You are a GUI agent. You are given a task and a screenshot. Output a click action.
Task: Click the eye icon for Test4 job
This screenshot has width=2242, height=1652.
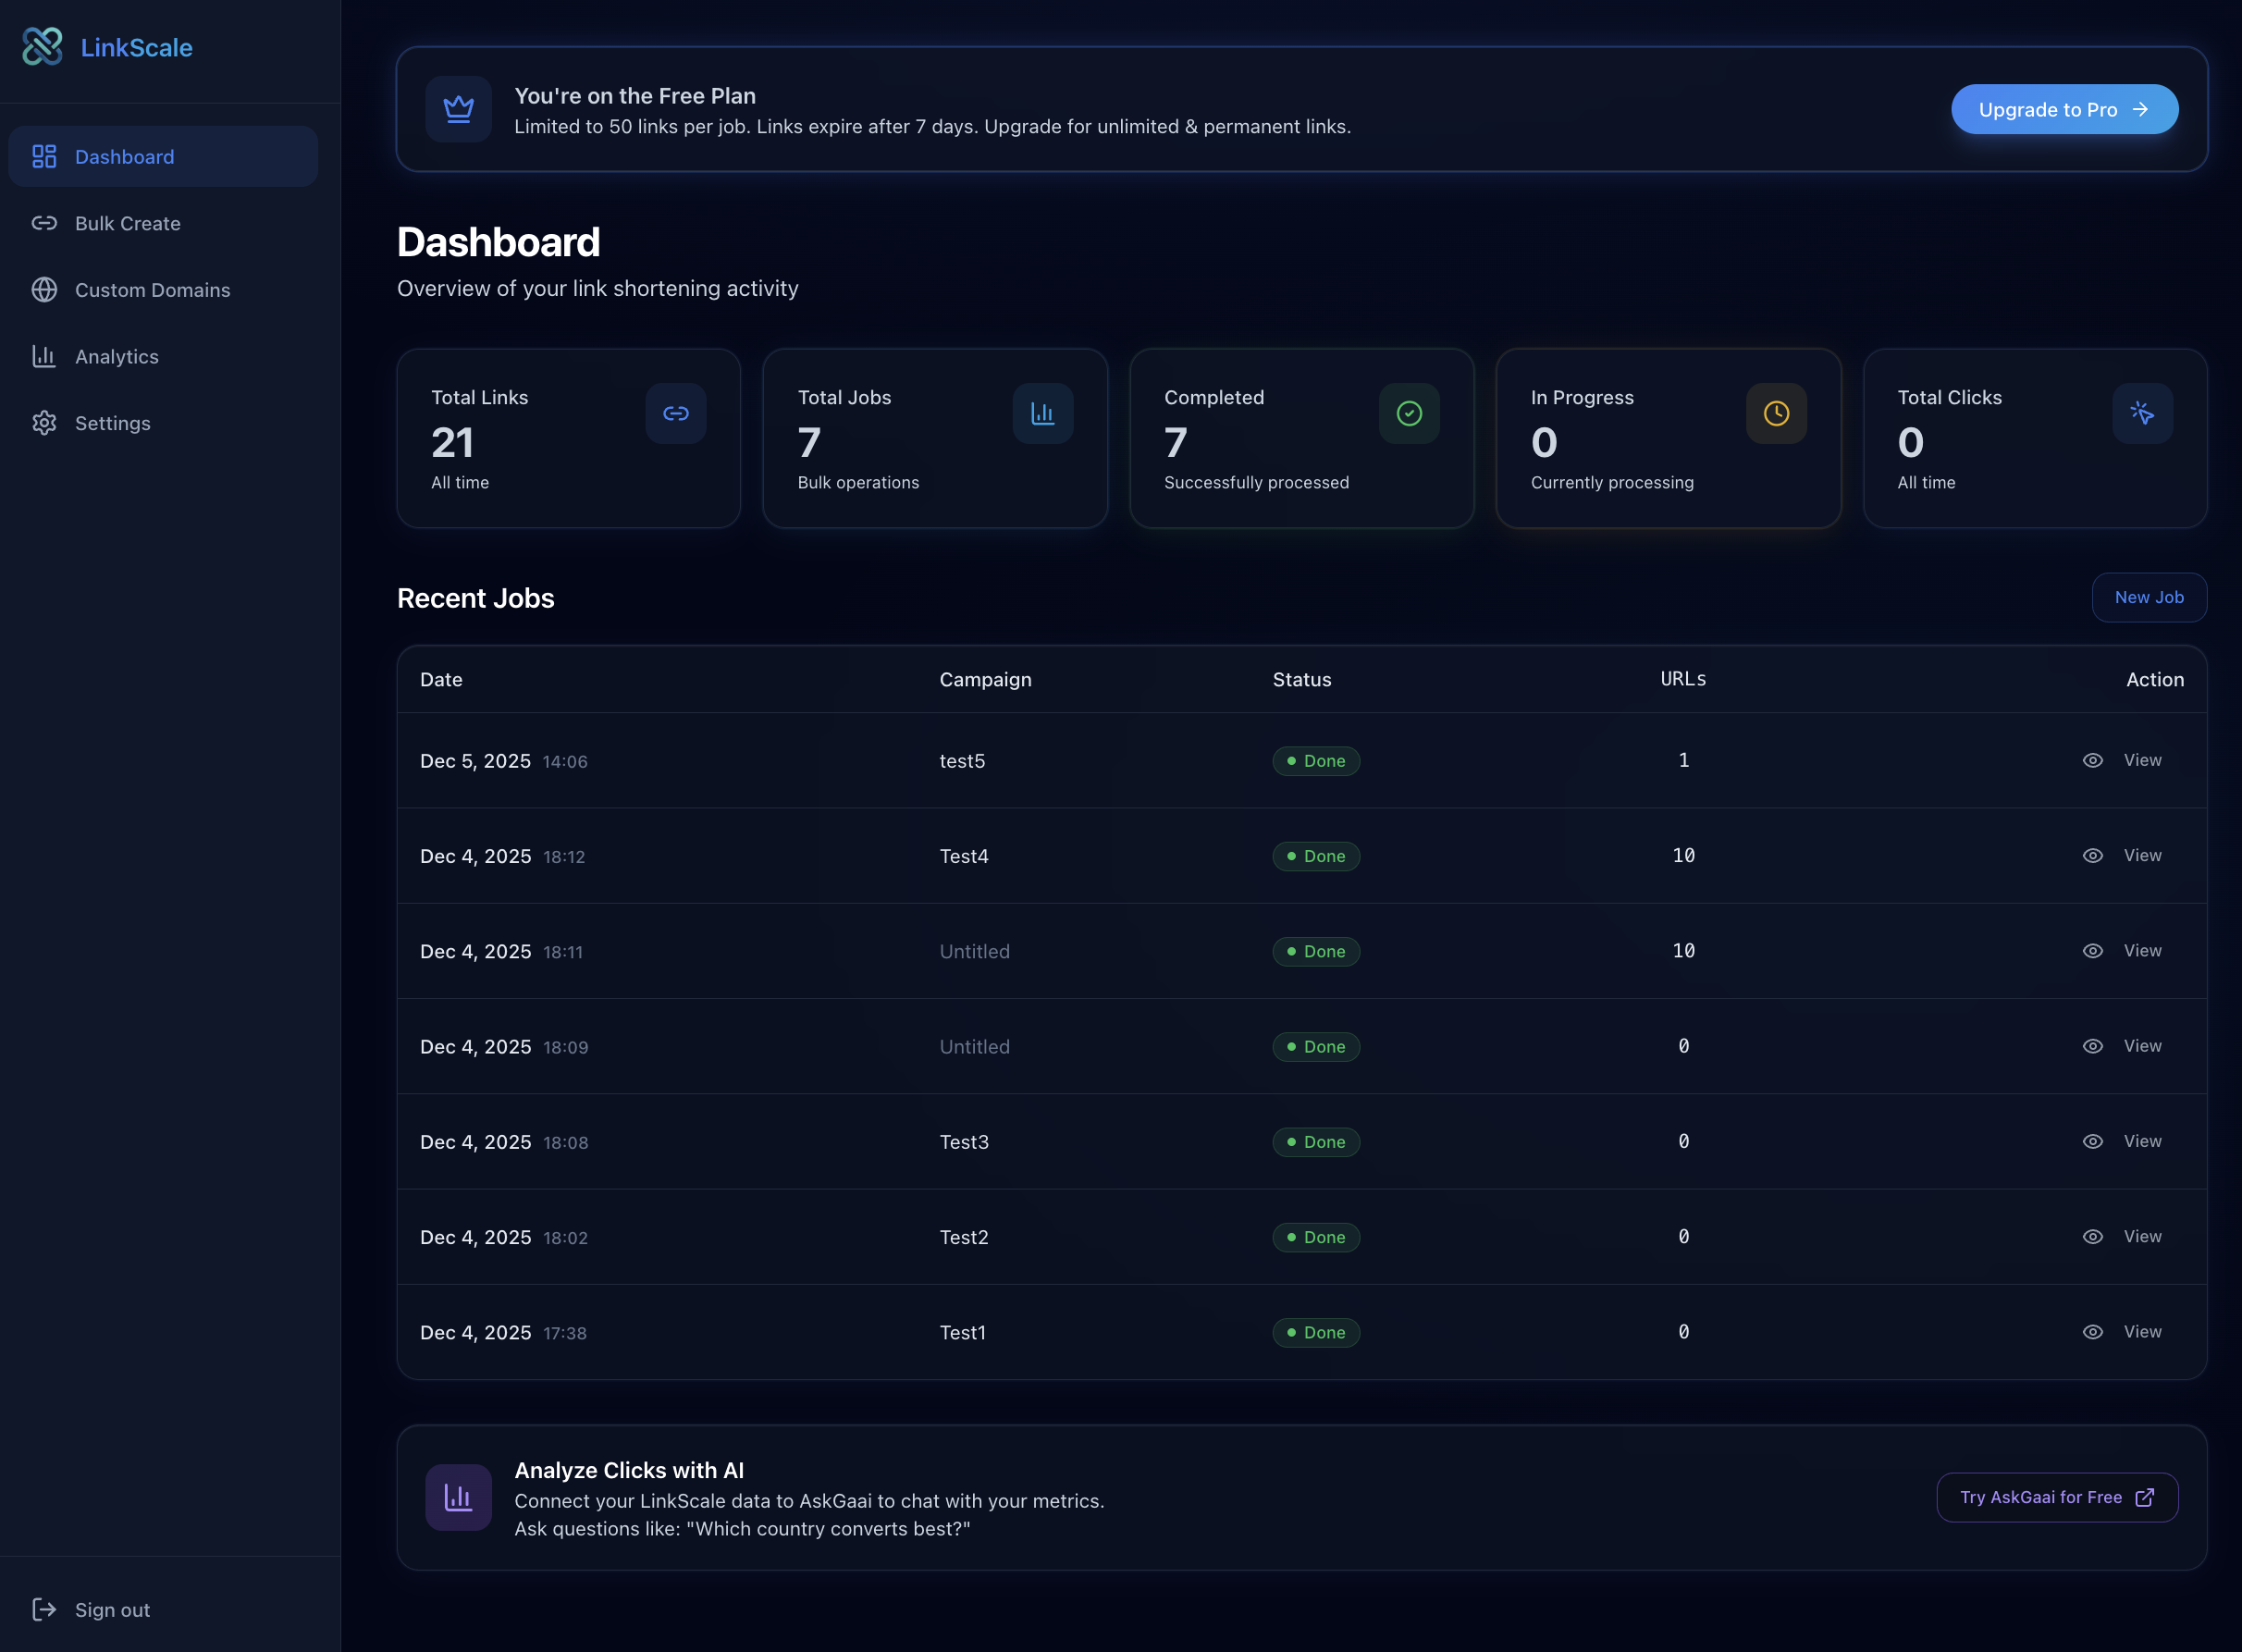[2092, 855]
